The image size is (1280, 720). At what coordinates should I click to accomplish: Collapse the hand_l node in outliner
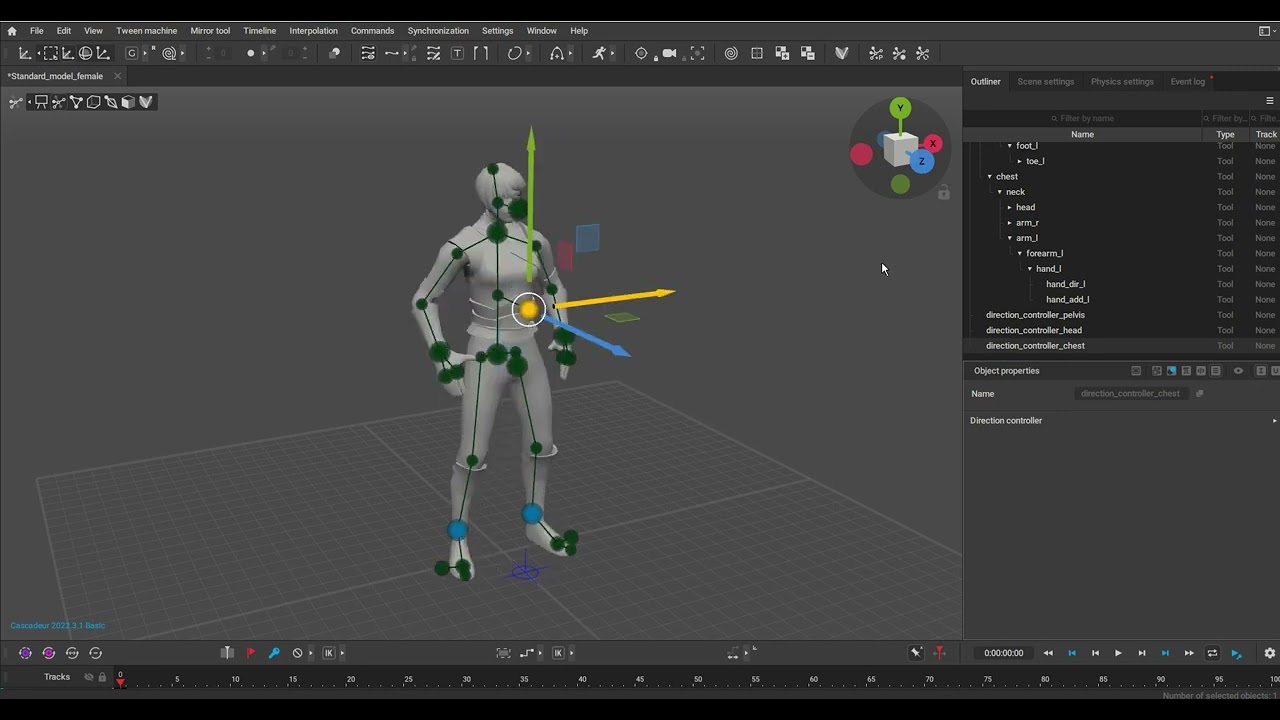click(1030, 269)
